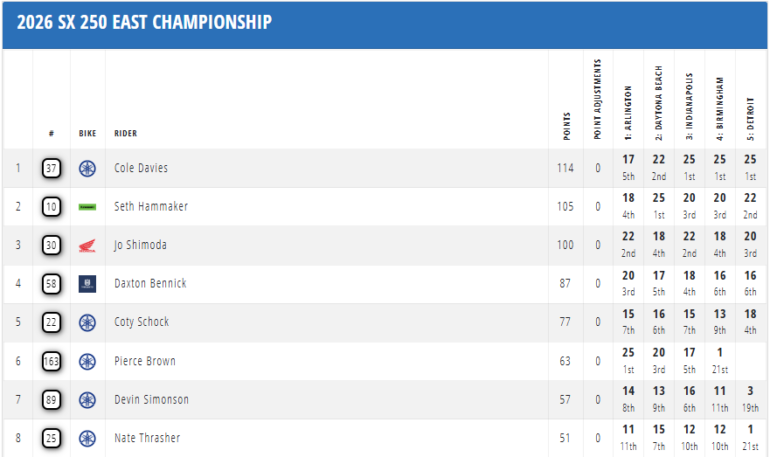Open rider Cole Davies' name
The image size is (770, 457).
[x=141, y=168]
